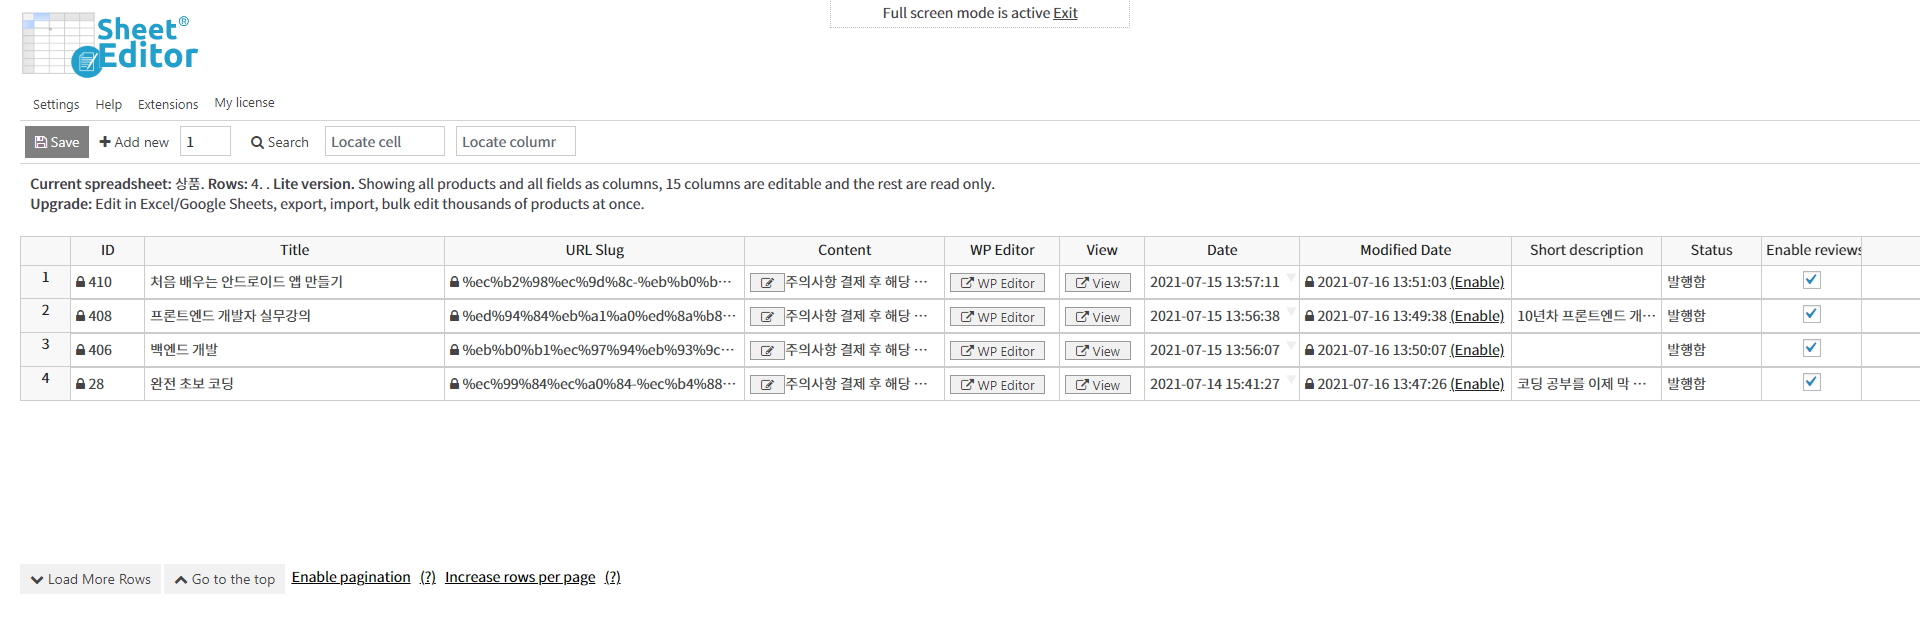The height and width of the screenshot is (637, 1920).
Task: Click lock icon on row 406 URL slug
Action: click(x=454, y=351)
